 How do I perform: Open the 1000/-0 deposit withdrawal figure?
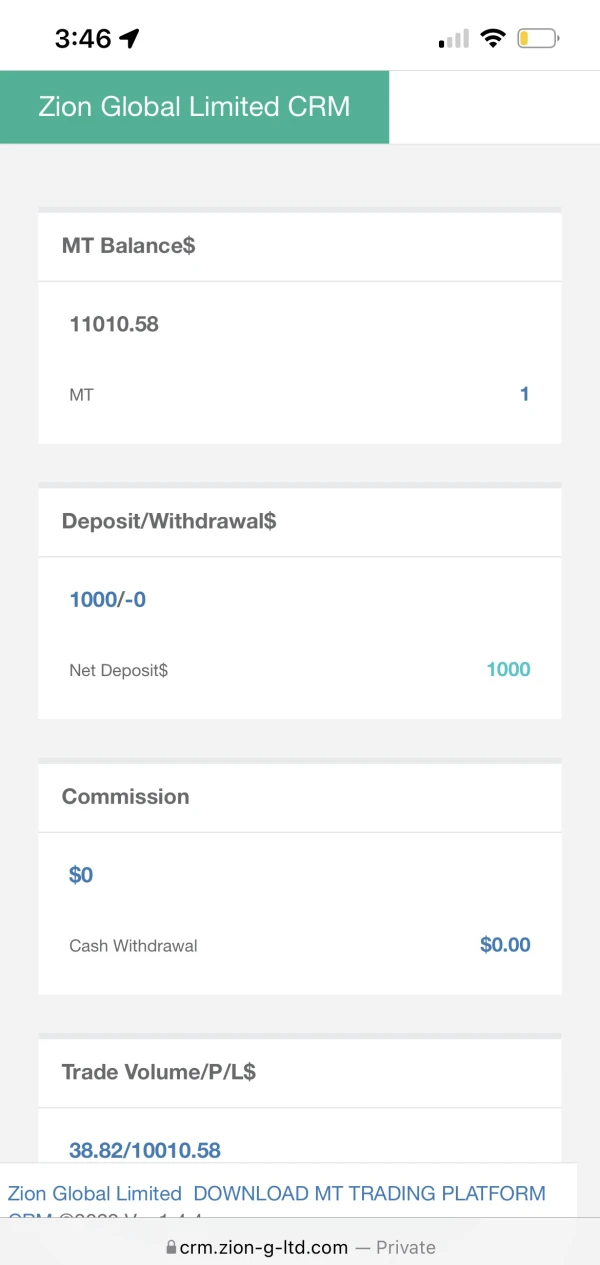click(x=107, y=599)
